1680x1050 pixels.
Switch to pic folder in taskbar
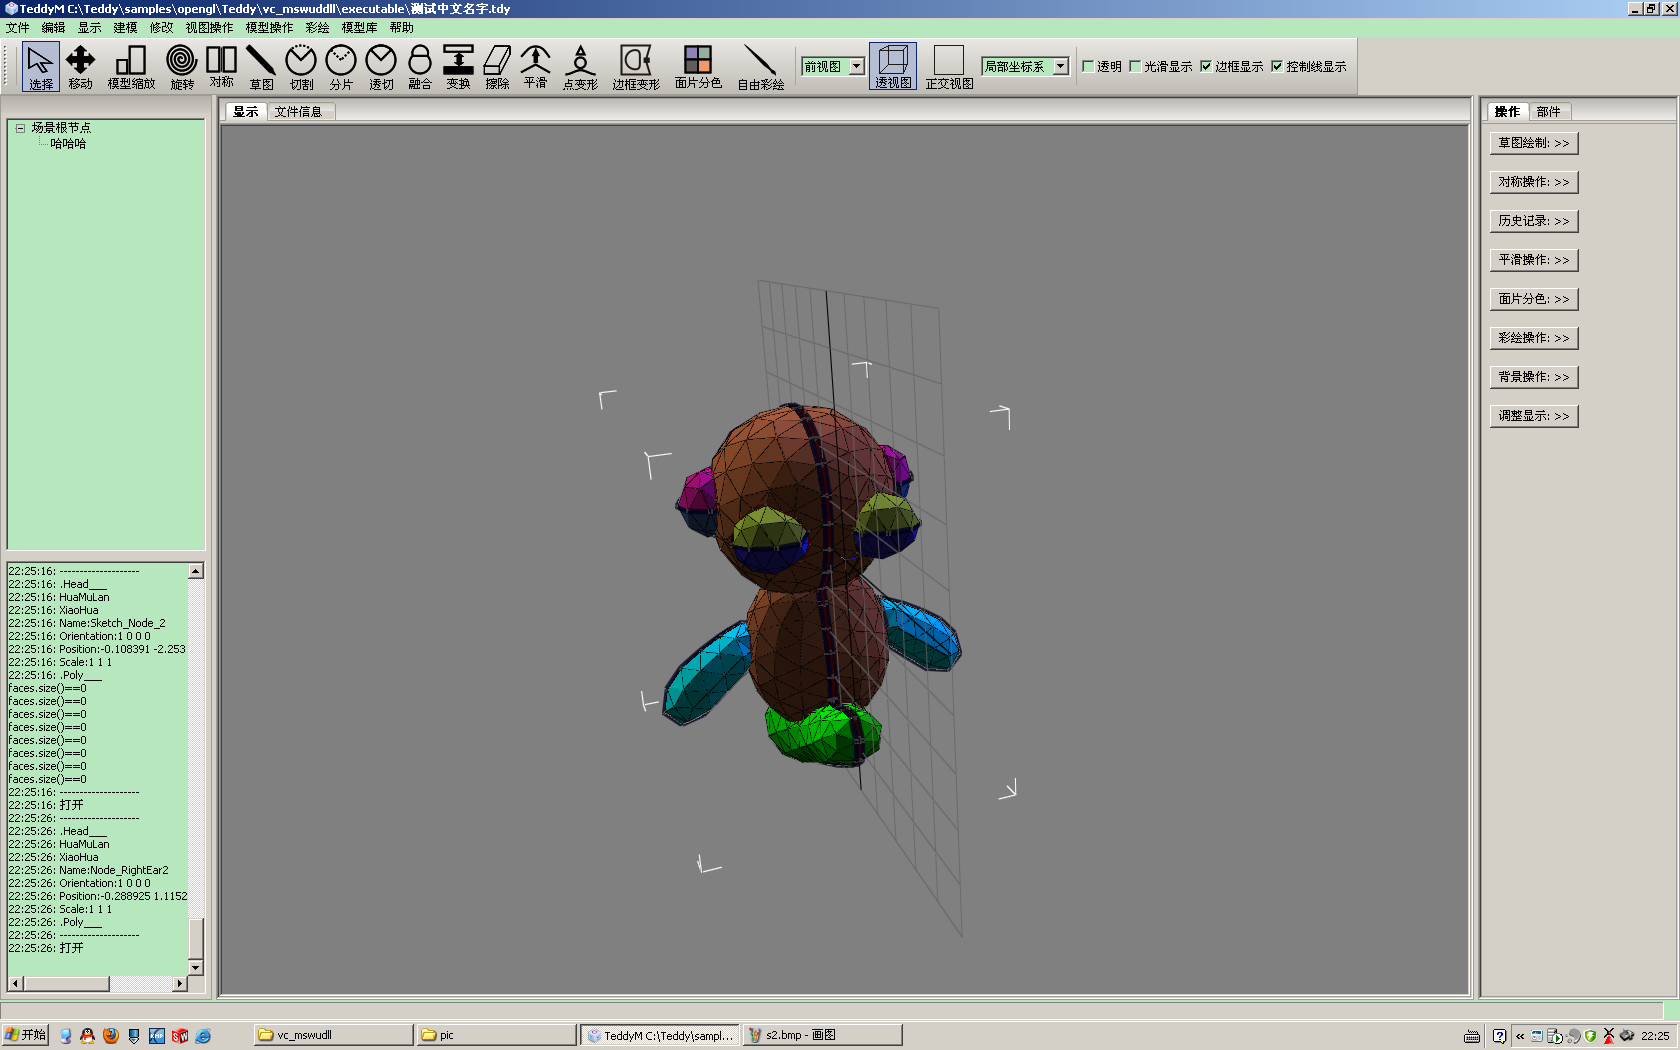[497, 1035]
